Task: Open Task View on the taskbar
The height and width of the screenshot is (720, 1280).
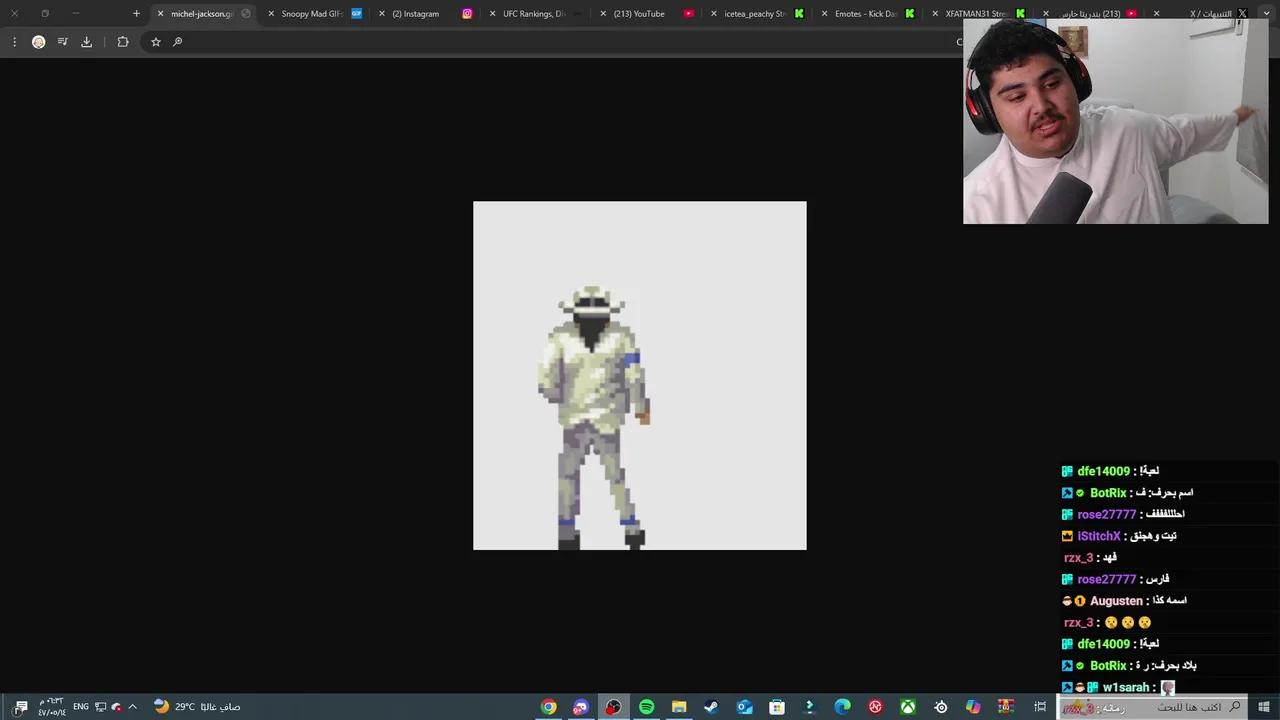Action: pyautogui.click(x=1040, y=707)
